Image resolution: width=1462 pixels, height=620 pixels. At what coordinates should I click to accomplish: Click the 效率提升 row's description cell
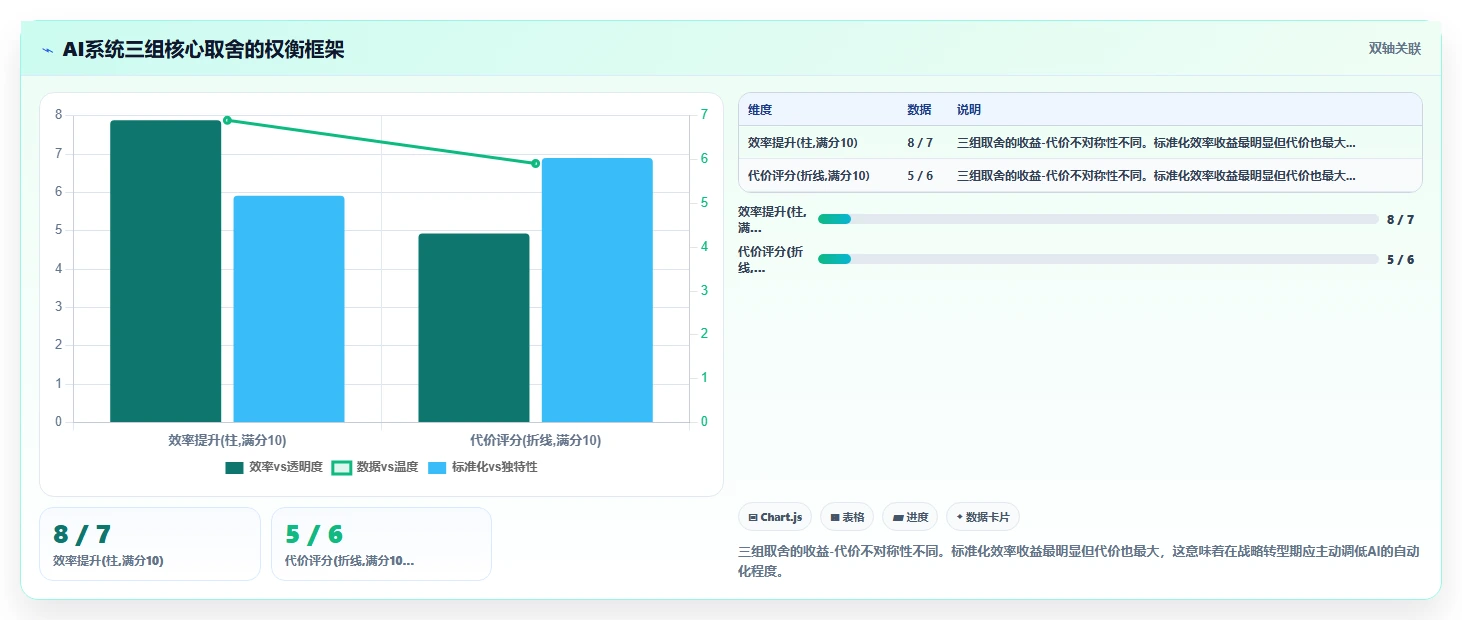coord(1156,143)
